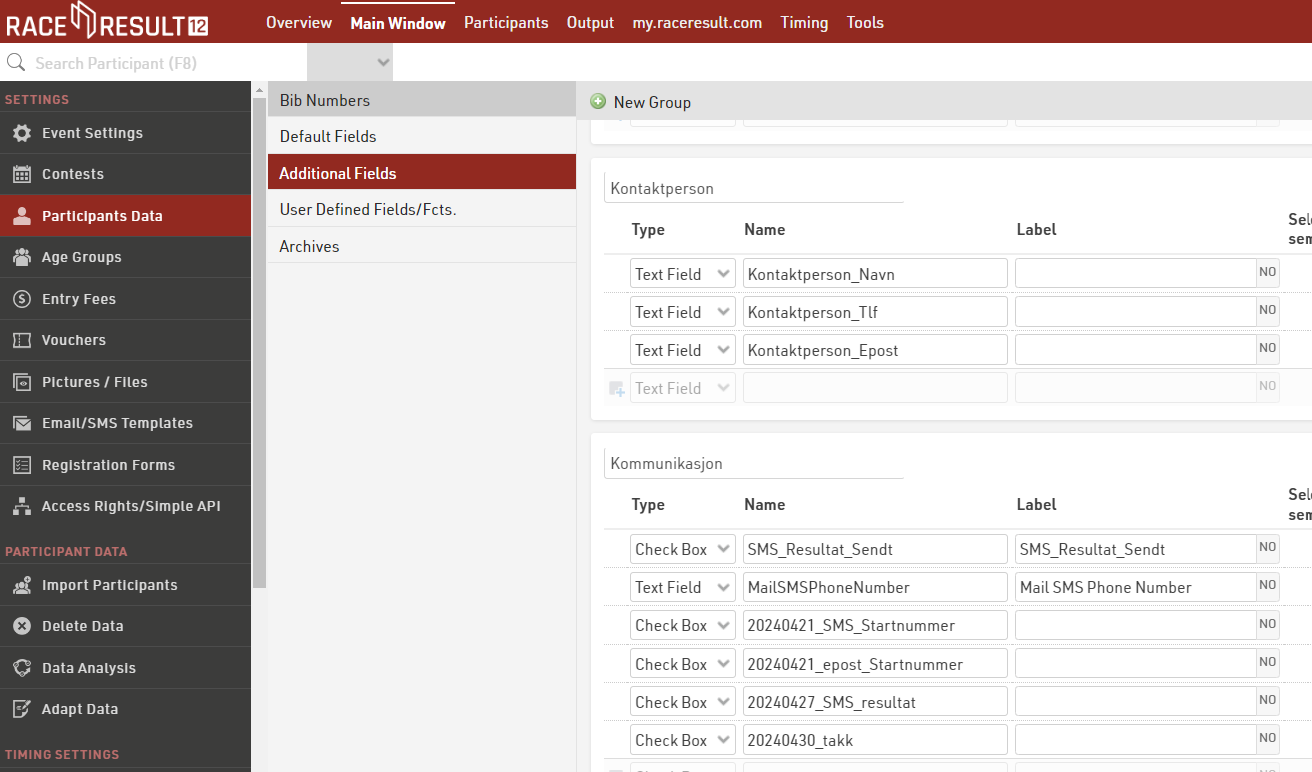Open the Archives section
This screenshot has height=772, width=1312.
422,246
